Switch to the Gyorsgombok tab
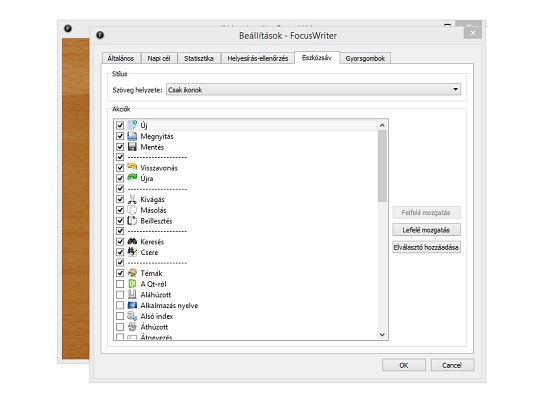Screen dimensions: 550x401 (x=365, y=58)
